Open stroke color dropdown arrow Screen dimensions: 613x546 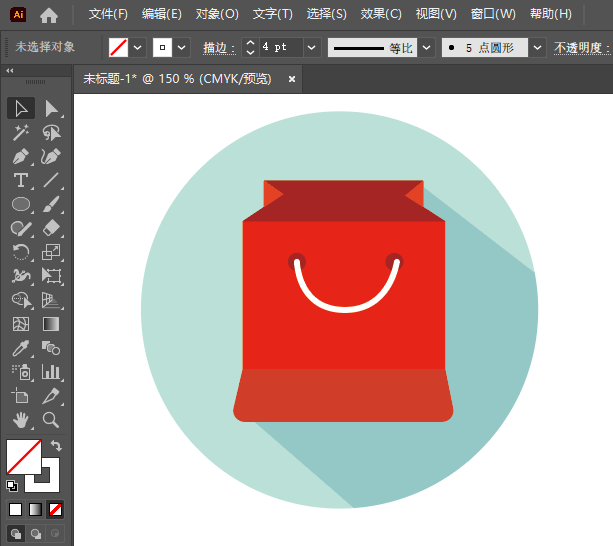coord(181,48)
